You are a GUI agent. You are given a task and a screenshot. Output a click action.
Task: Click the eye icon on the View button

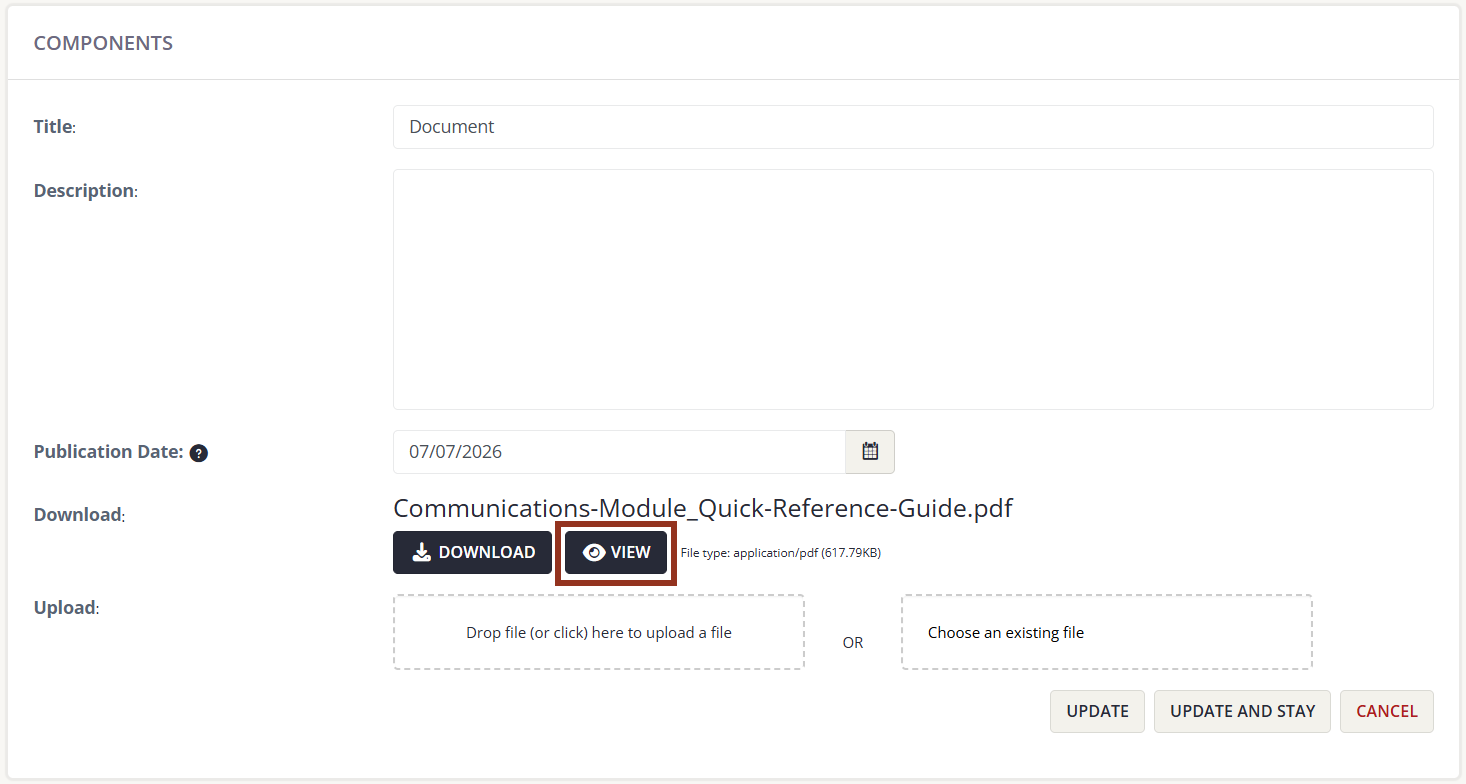click(x=594, y=552)
